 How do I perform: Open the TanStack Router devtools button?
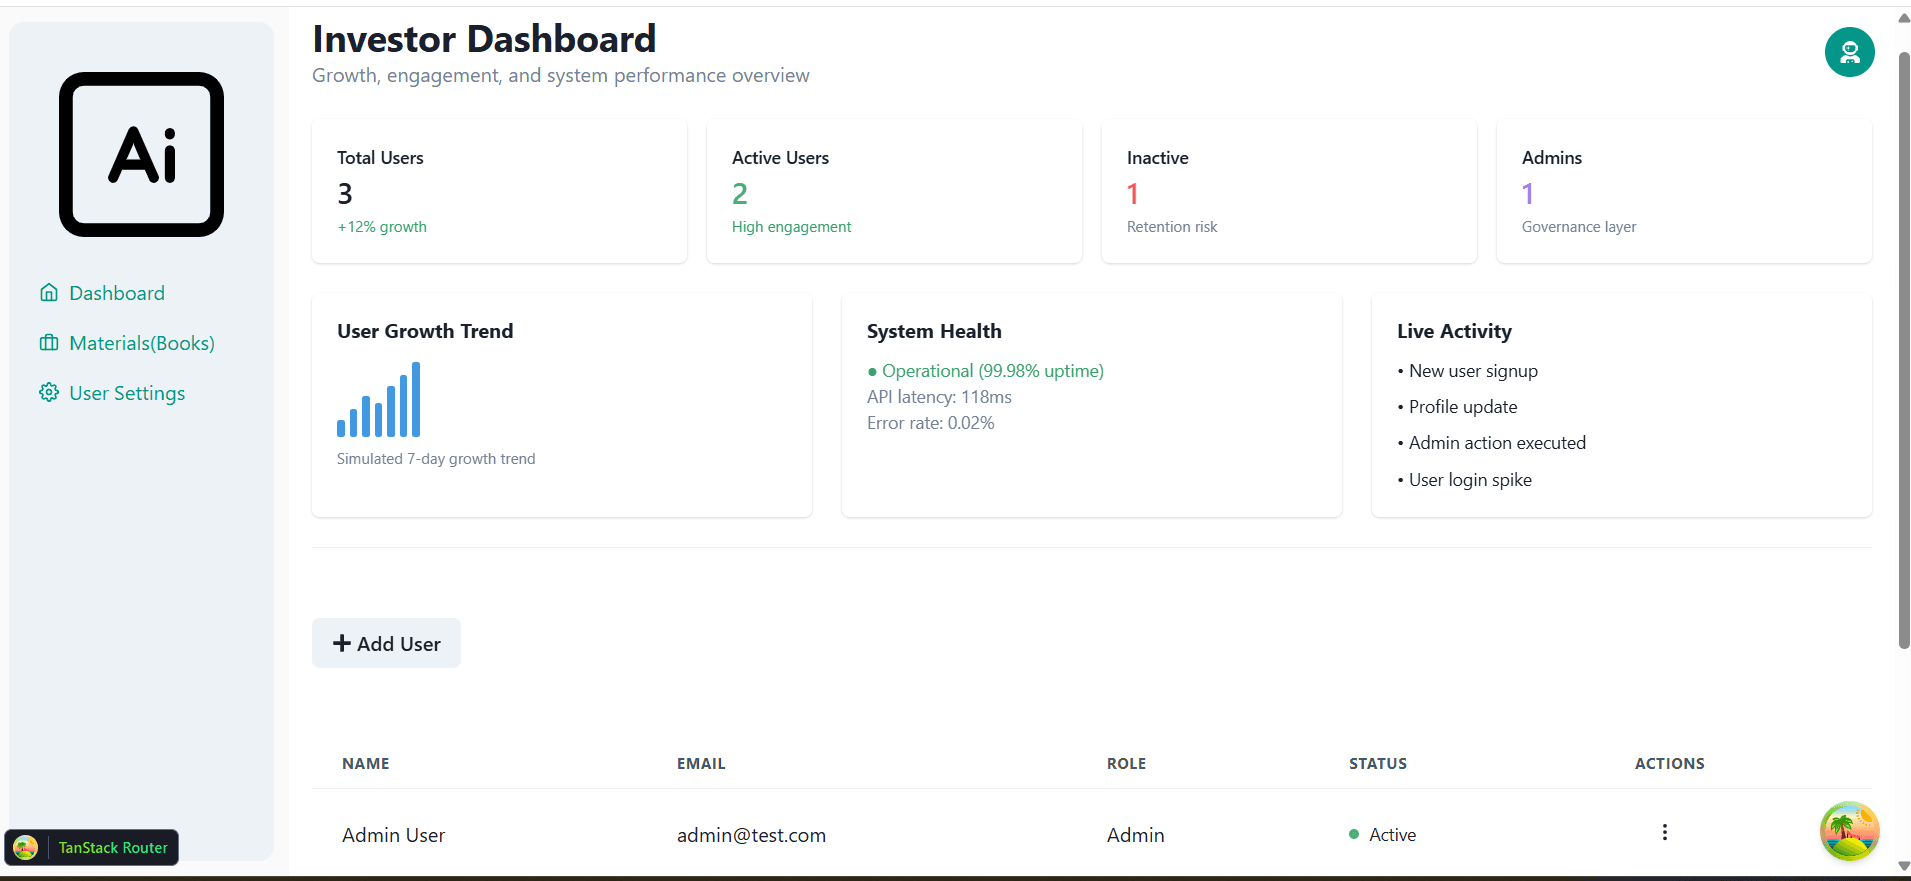pos(92,847)
